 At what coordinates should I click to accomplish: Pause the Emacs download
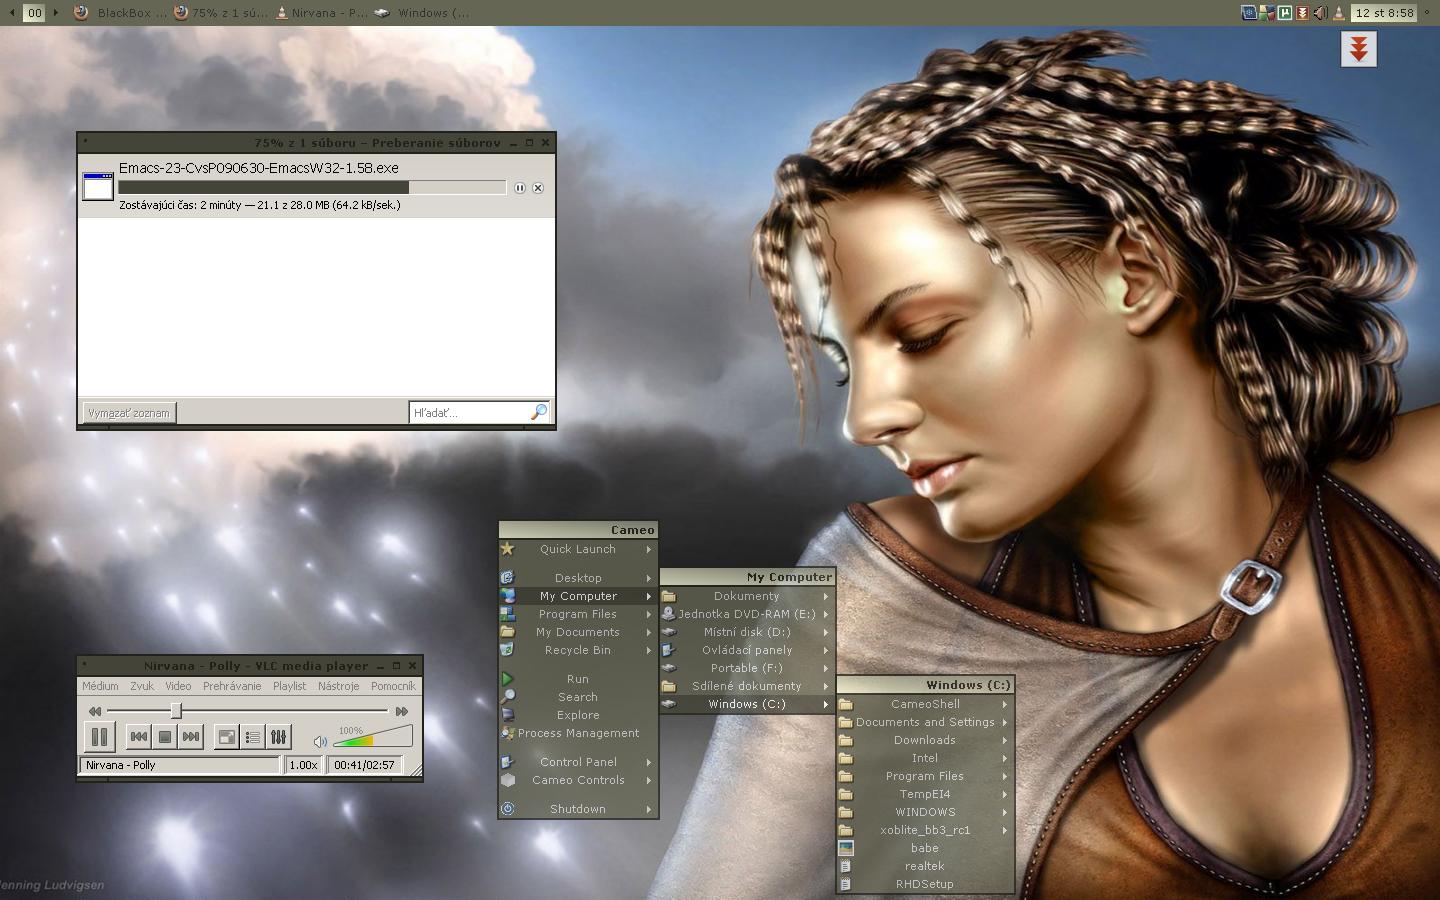click(520, 188)
